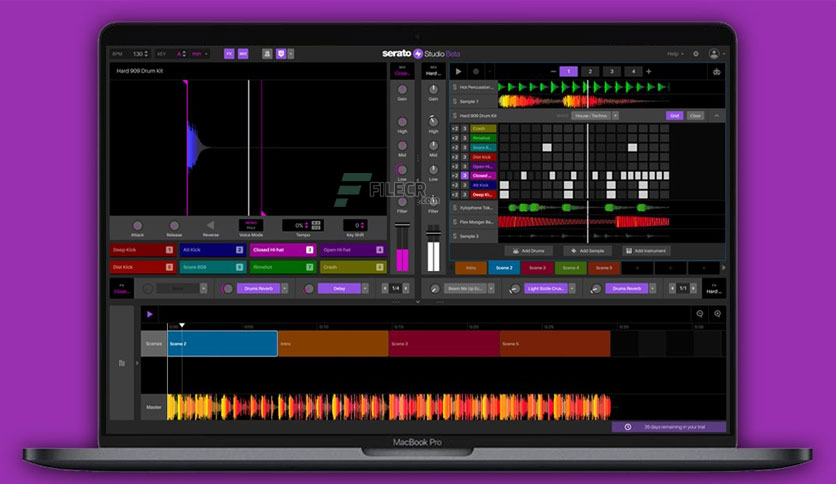
Task: Open the user account profile icon
Action: pyautogui.click(x=714, y=53)
